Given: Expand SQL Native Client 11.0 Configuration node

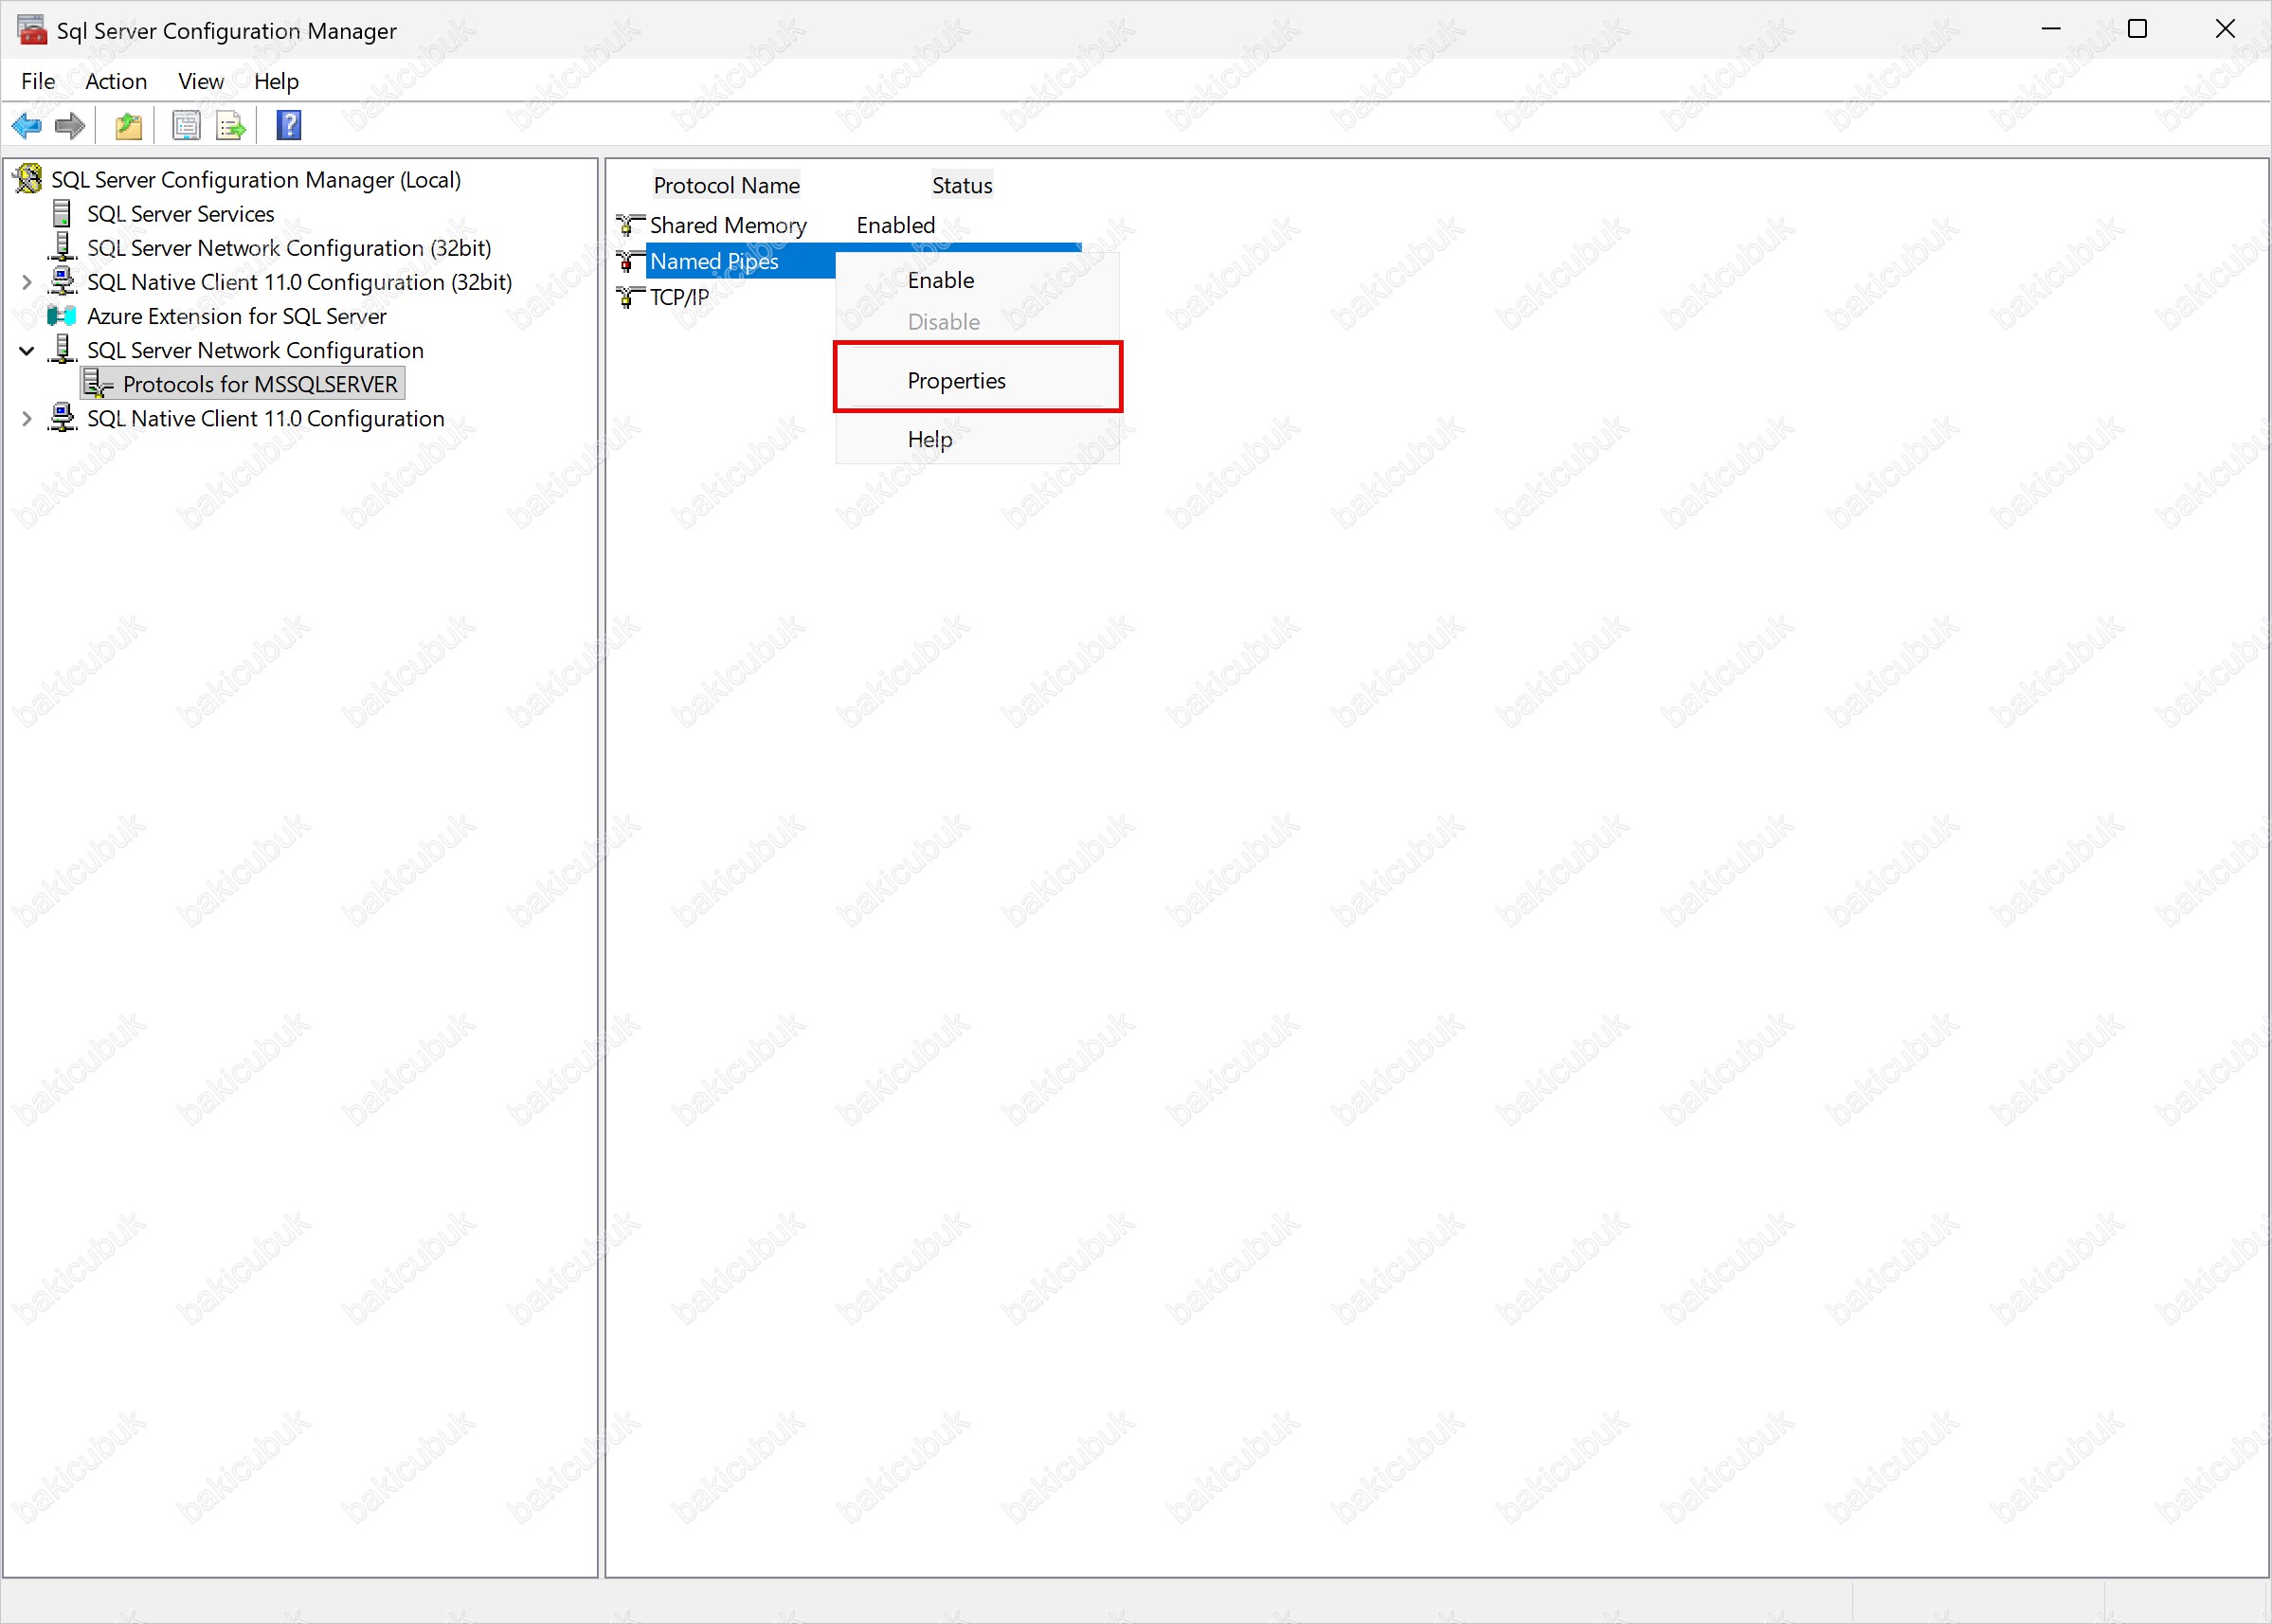Looking at the screenshot, I should [27, 419].
